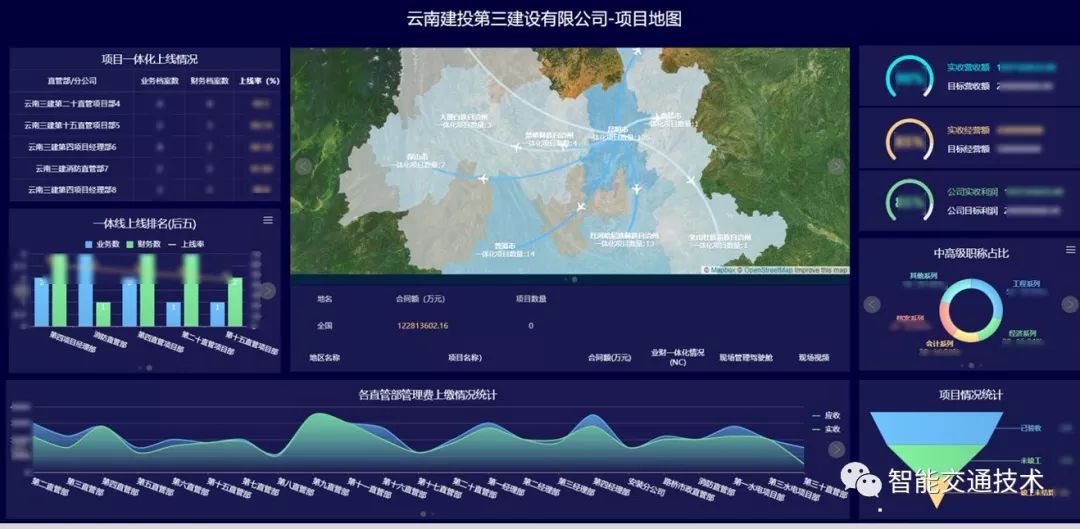Click the 会计系列 donut label

tap(939, 343)
